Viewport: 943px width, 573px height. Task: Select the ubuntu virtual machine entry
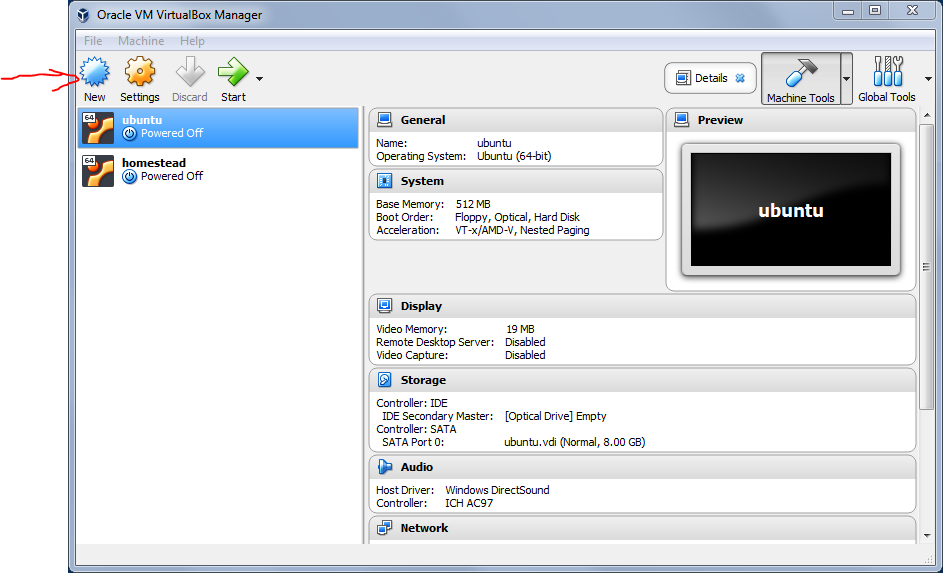(x=218, y=127)
